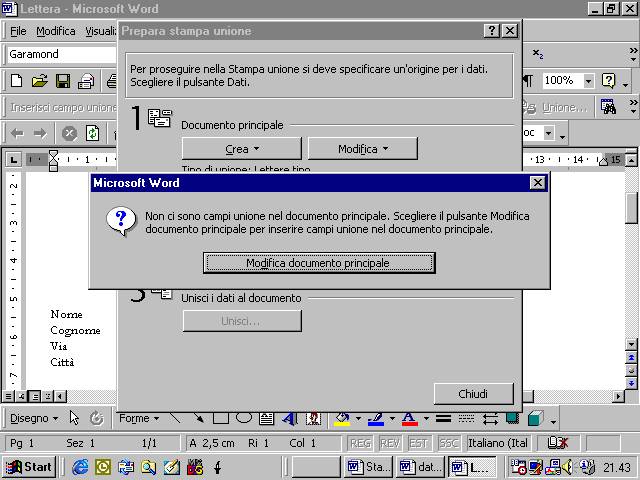Click the next page double arrow
Image resolution: width=640 pixels, height=480 pixels.
point(631,383)
